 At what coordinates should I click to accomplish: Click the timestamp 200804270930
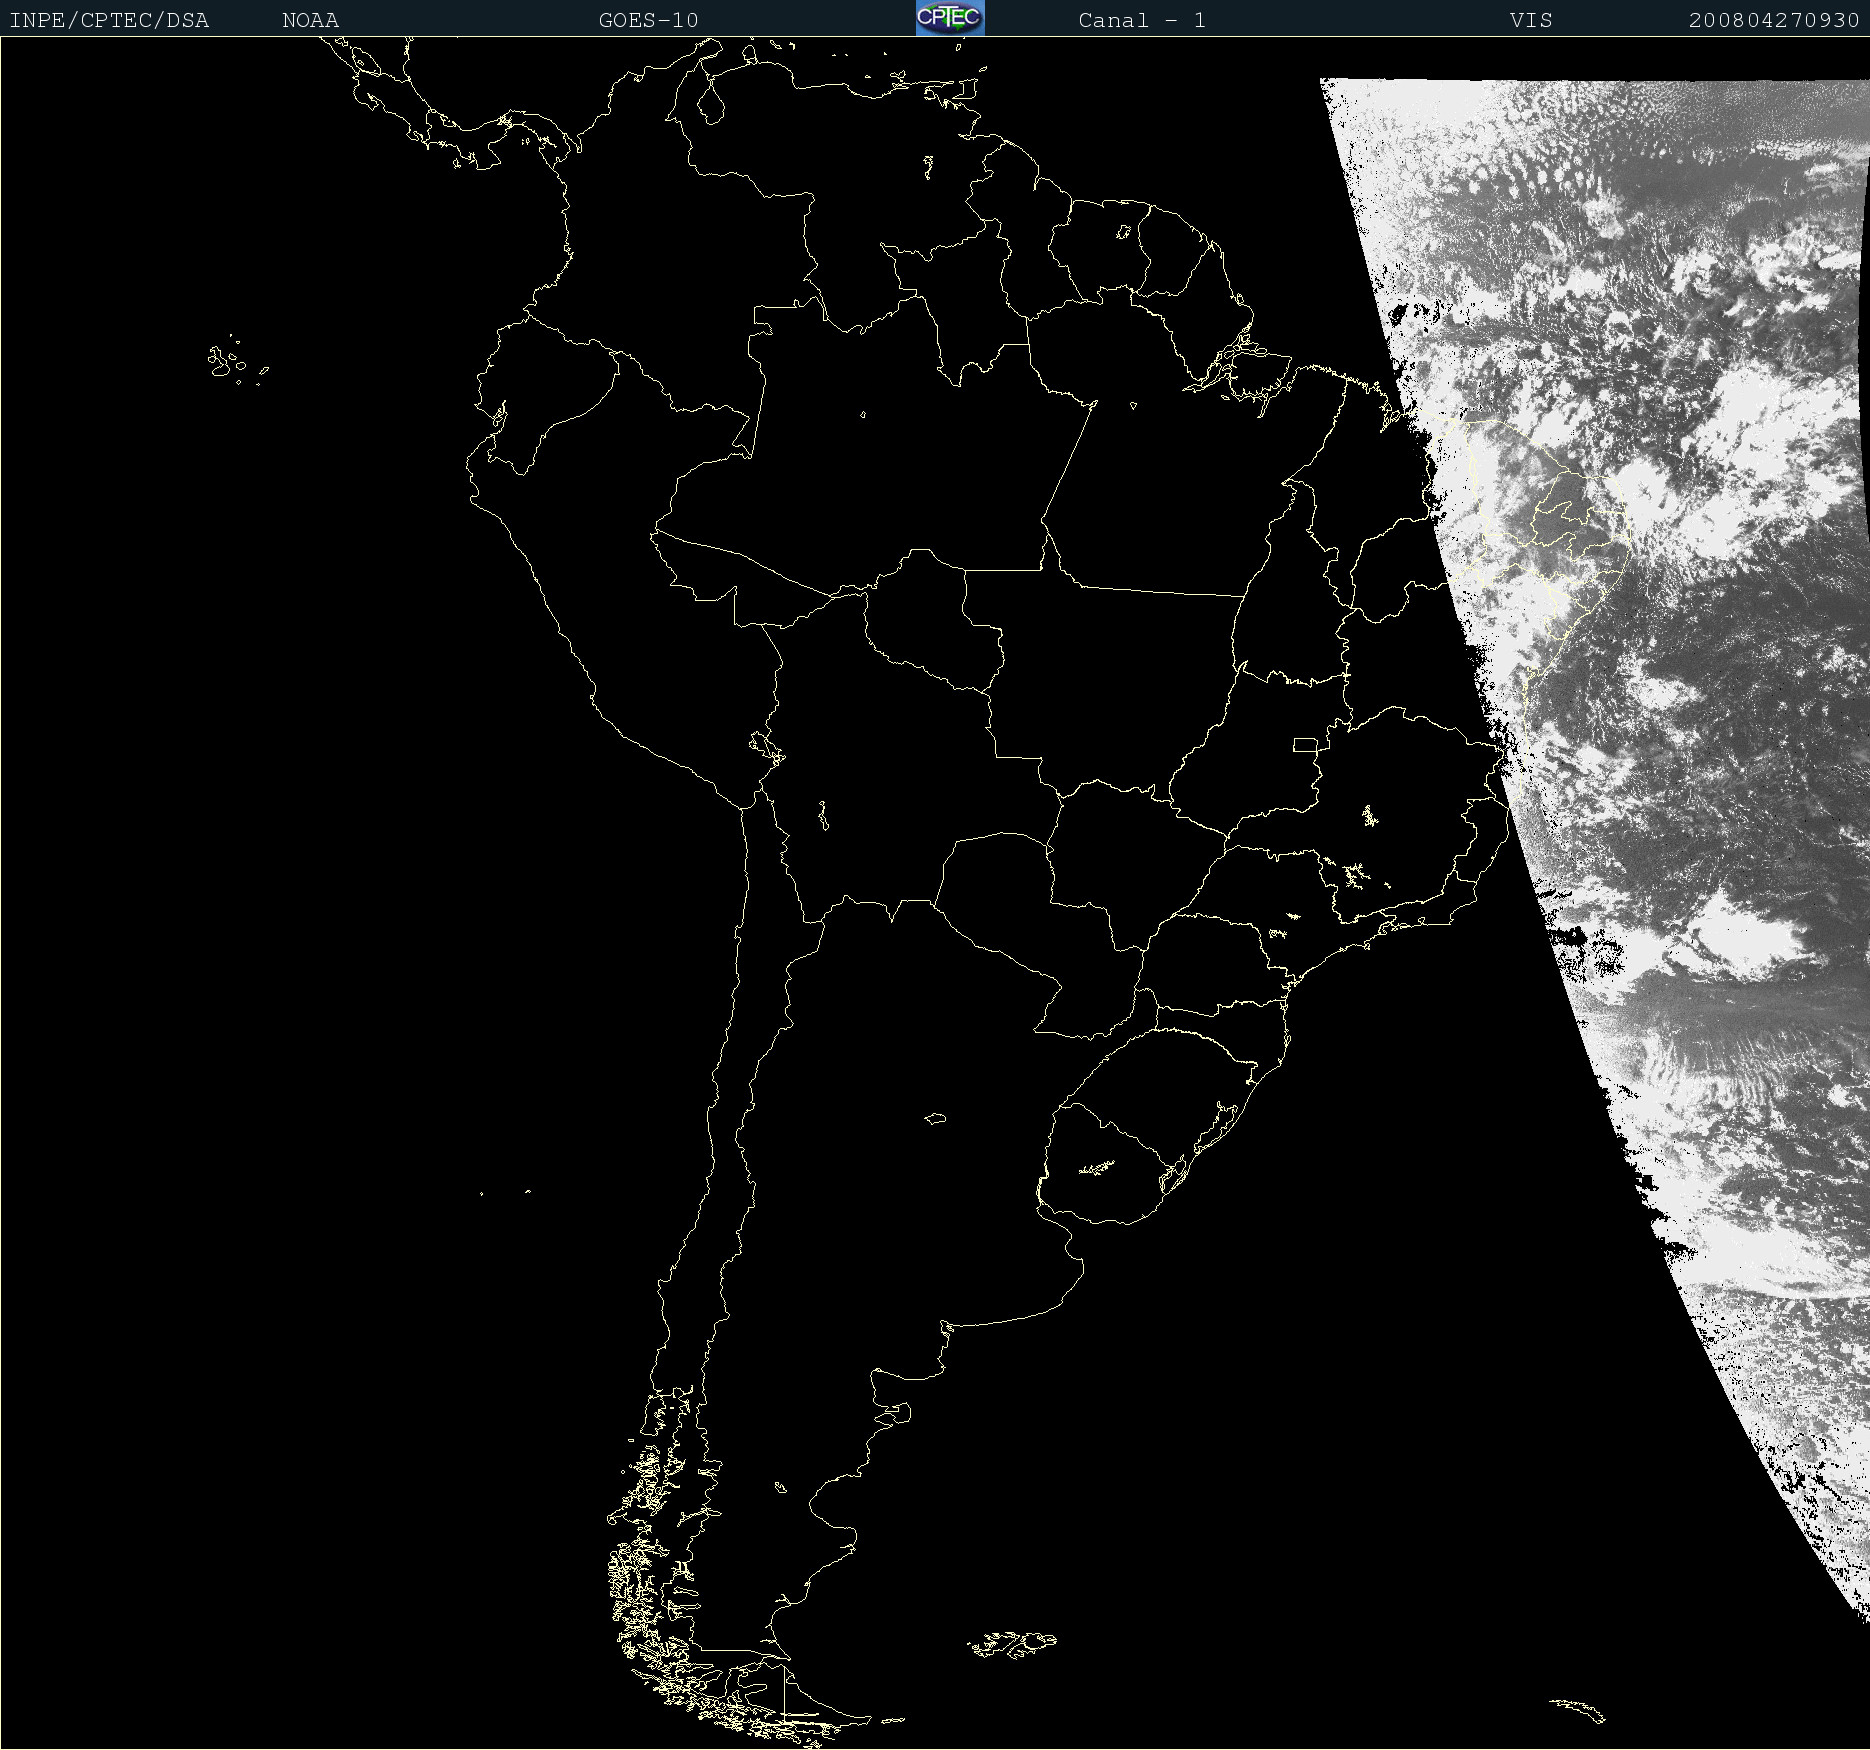point(1774,20)
